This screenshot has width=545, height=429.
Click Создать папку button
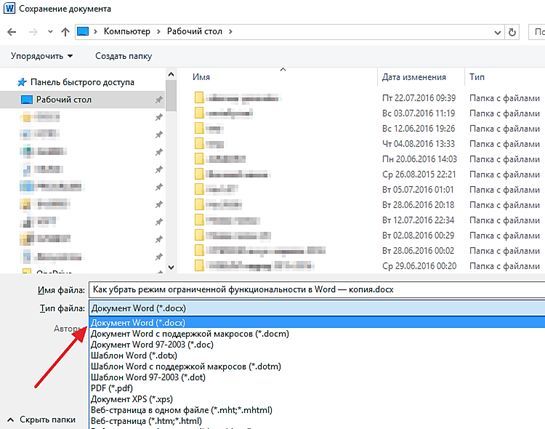tap(123, 56)
